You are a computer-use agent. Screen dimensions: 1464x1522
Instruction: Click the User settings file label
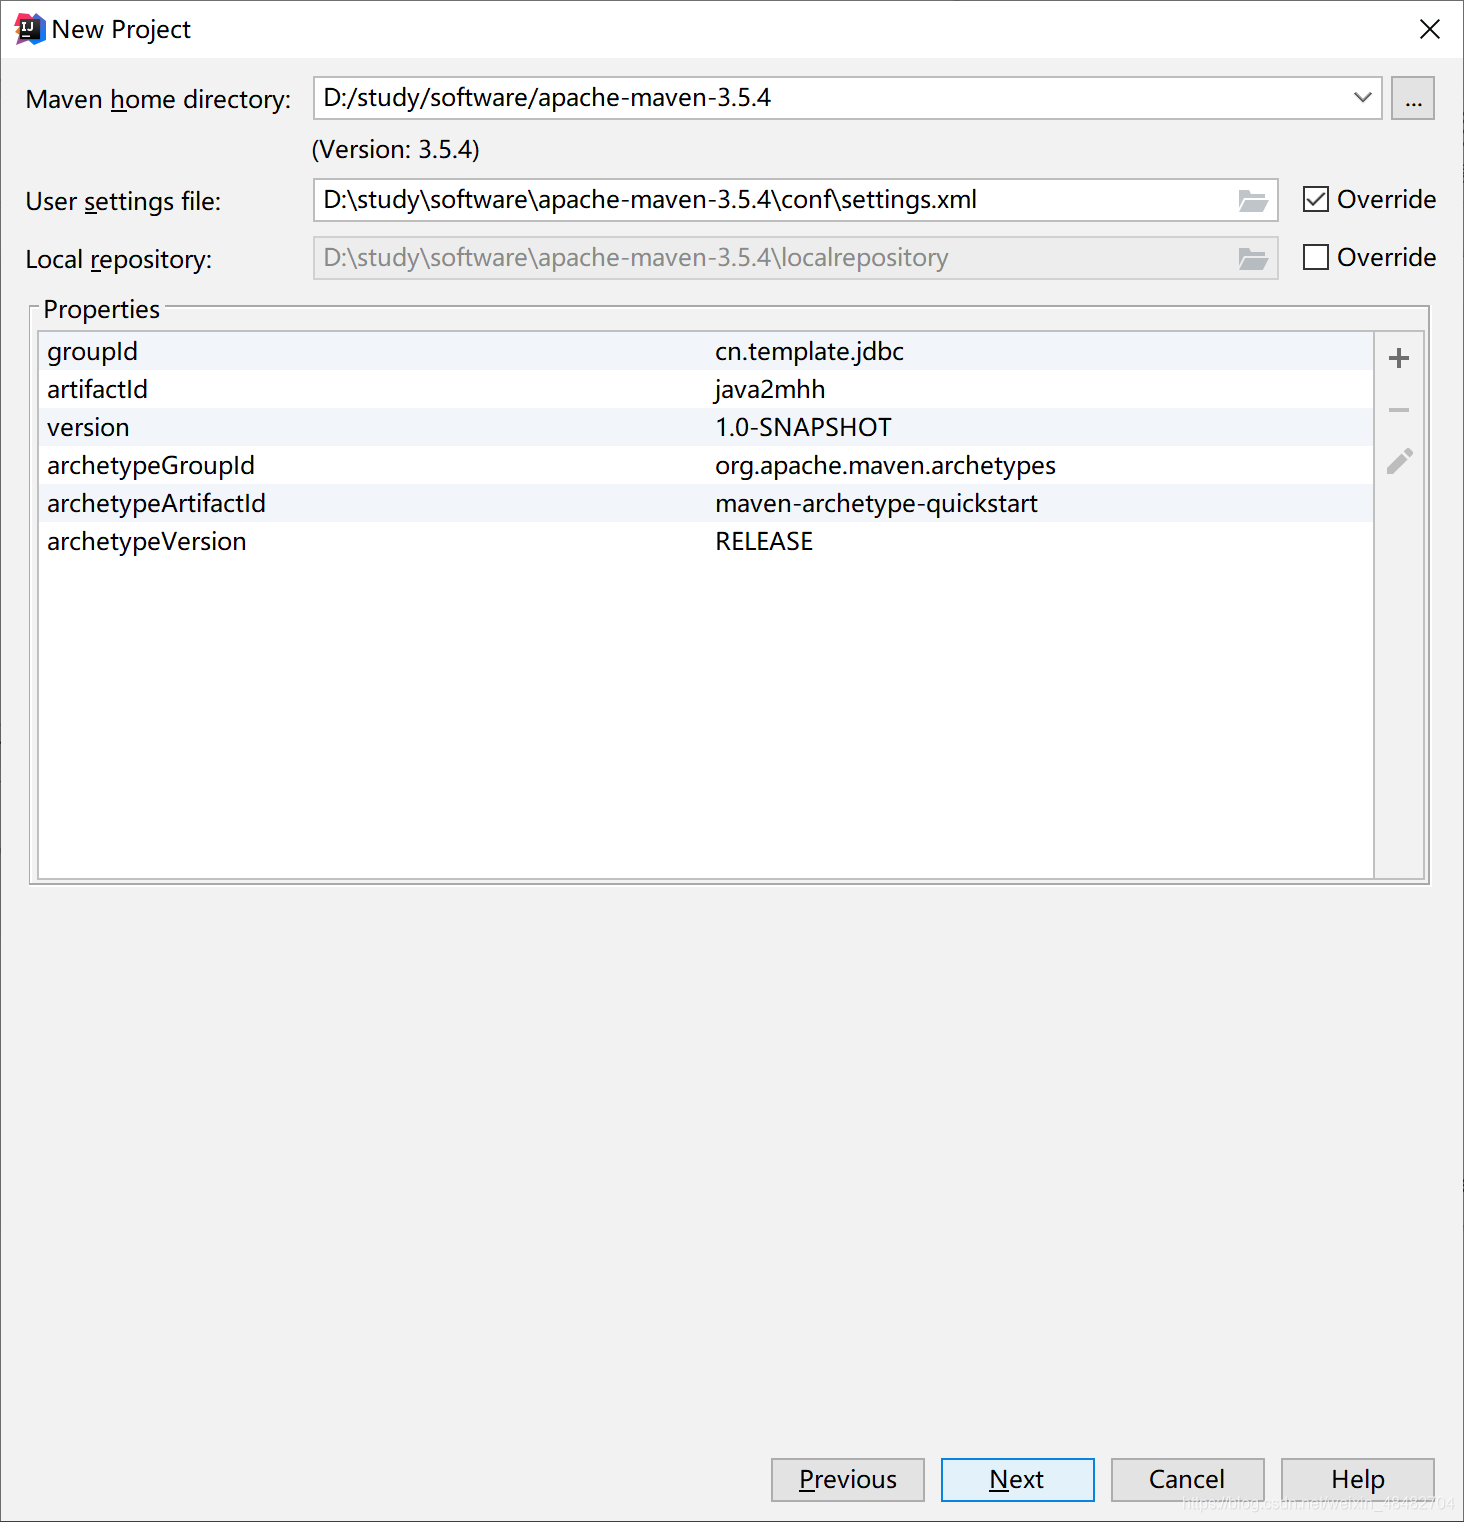coord(123,201)
